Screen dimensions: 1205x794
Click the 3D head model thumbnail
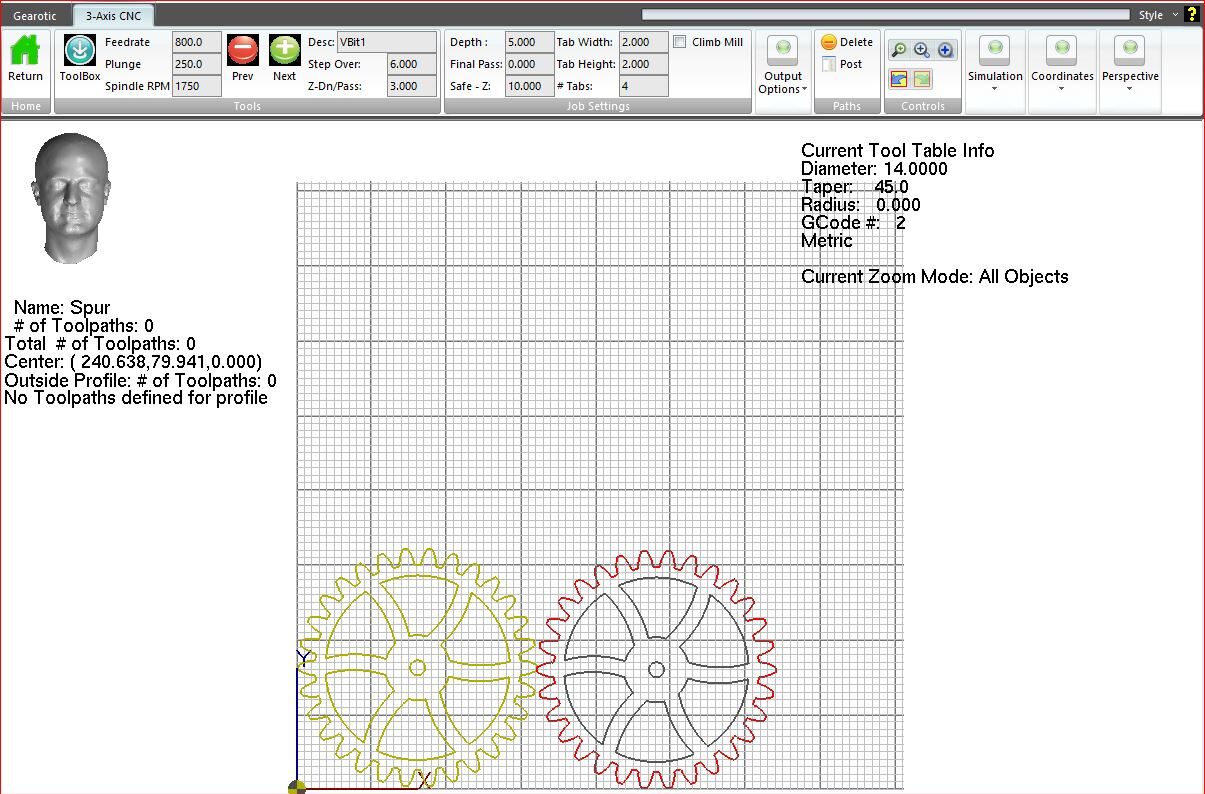tap(72, 198)
